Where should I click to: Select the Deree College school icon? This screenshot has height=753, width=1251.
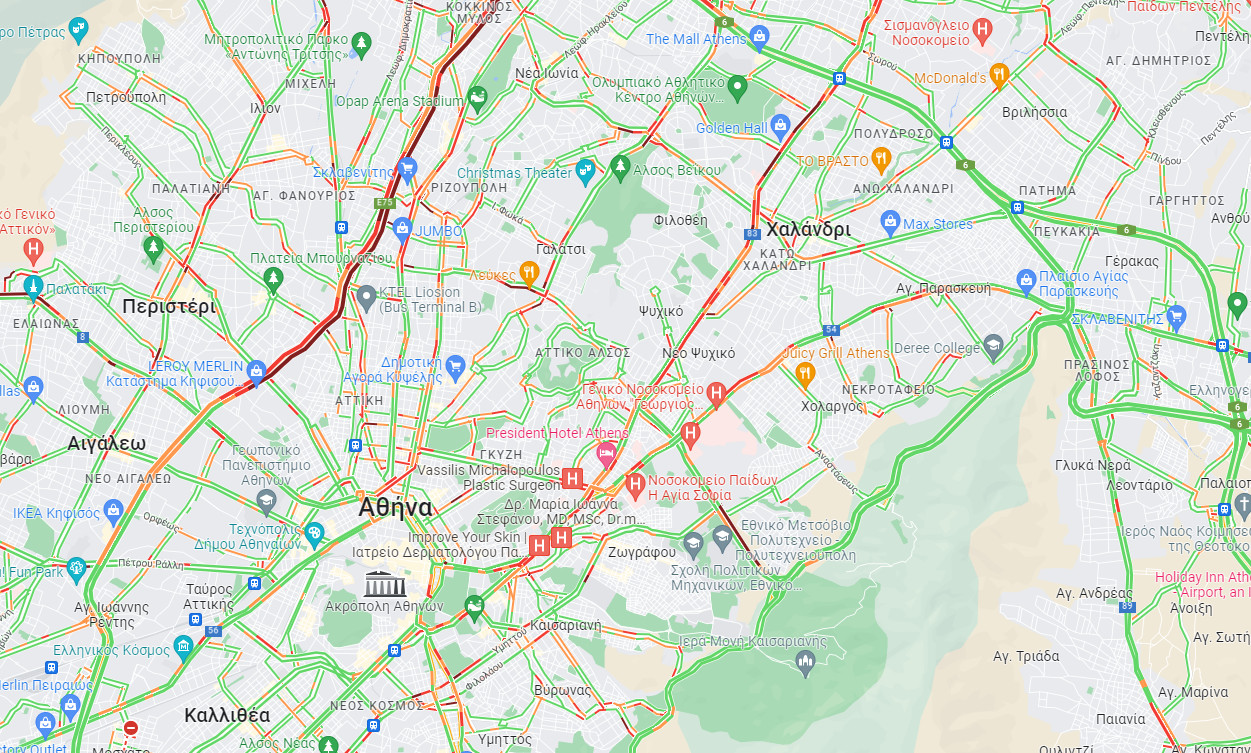tap(993, 347)
